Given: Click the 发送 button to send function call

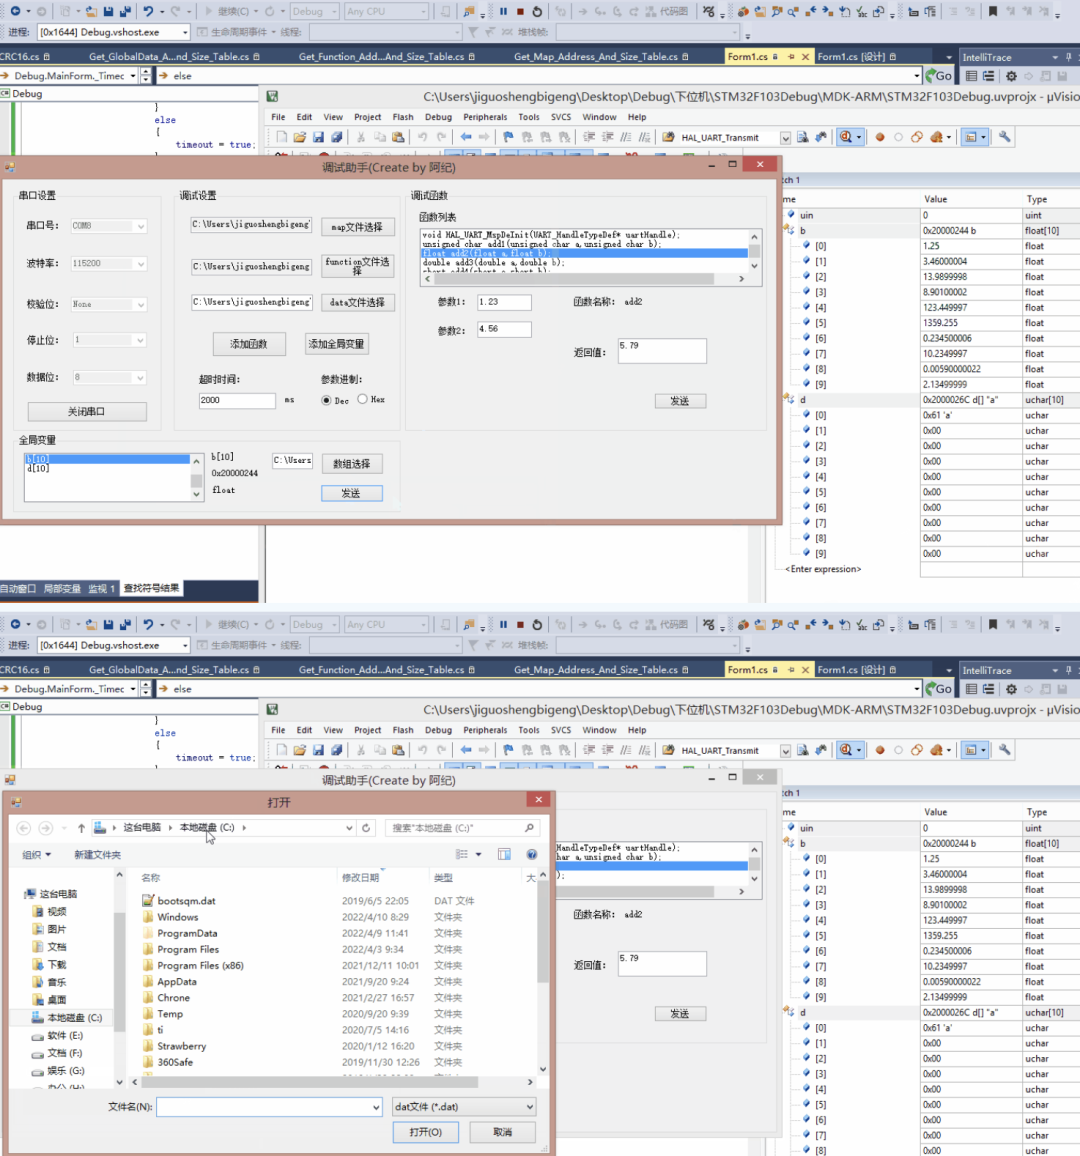Looking at the screenshot, I should [x=682, y=400].
